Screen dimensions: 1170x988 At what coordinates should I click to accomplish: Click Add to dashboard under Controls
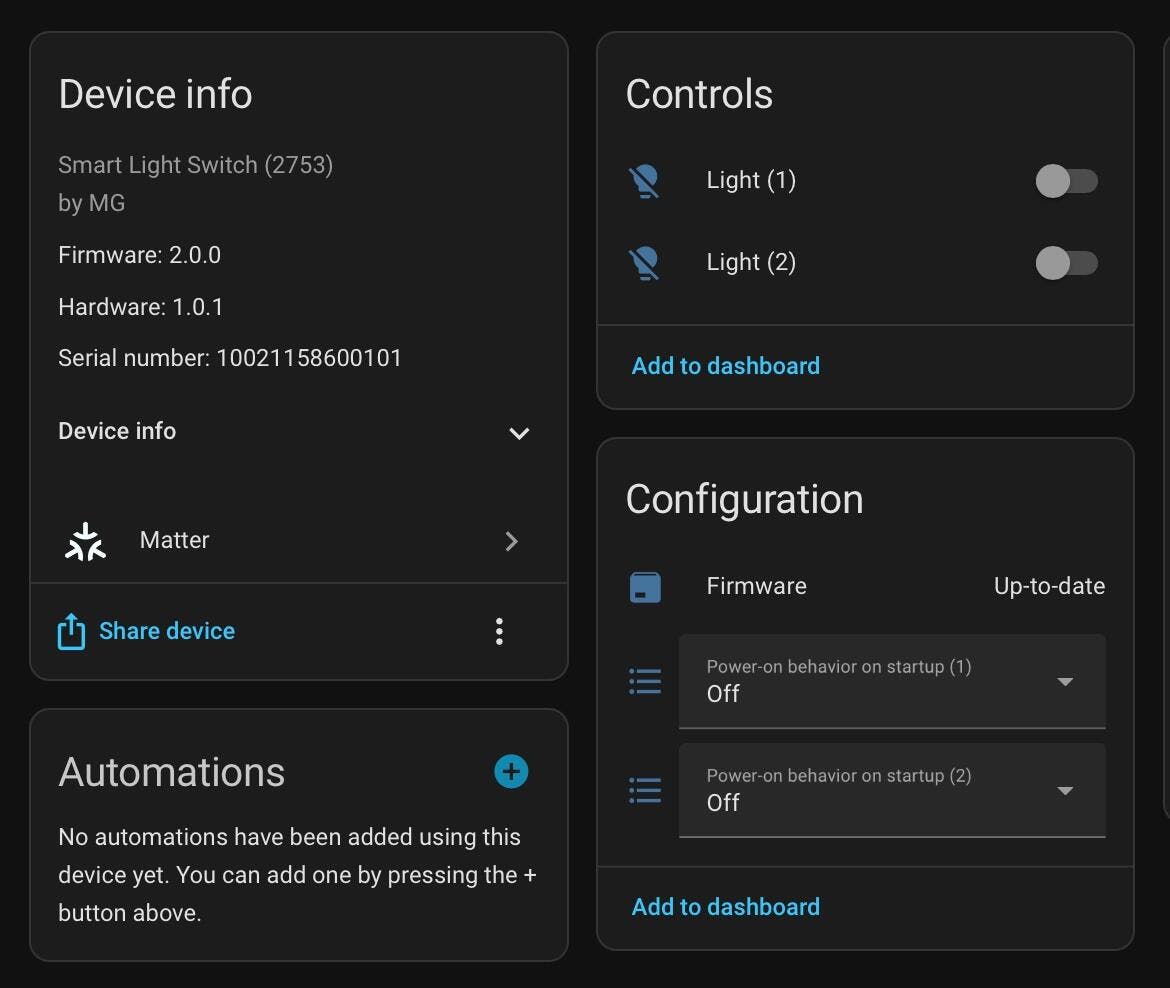coord(725,366)
